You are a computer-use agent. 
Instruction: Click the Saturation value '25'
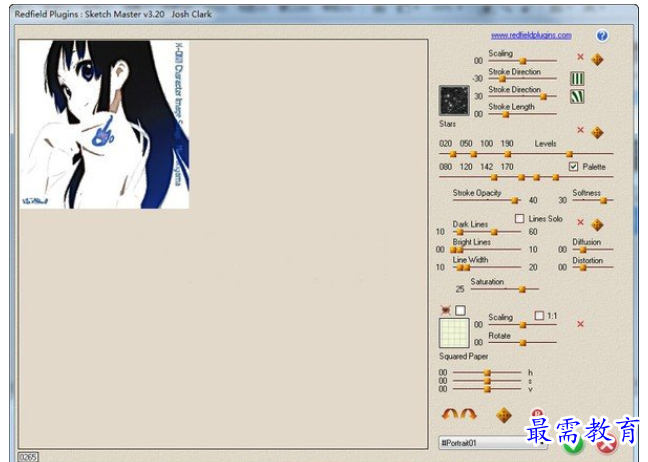point(460,289)
